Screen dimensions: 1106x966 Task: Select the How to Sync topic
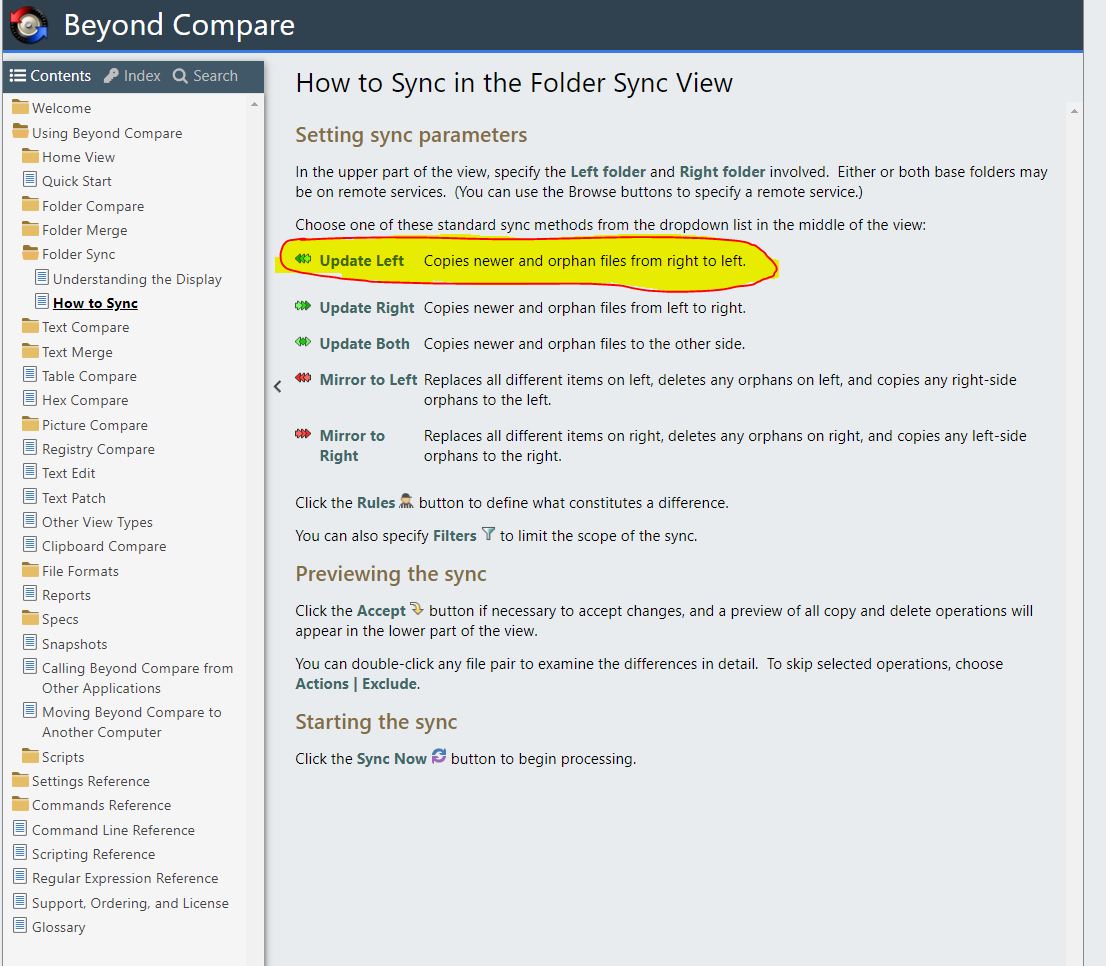pyautogui.click(x=86, y=302)
